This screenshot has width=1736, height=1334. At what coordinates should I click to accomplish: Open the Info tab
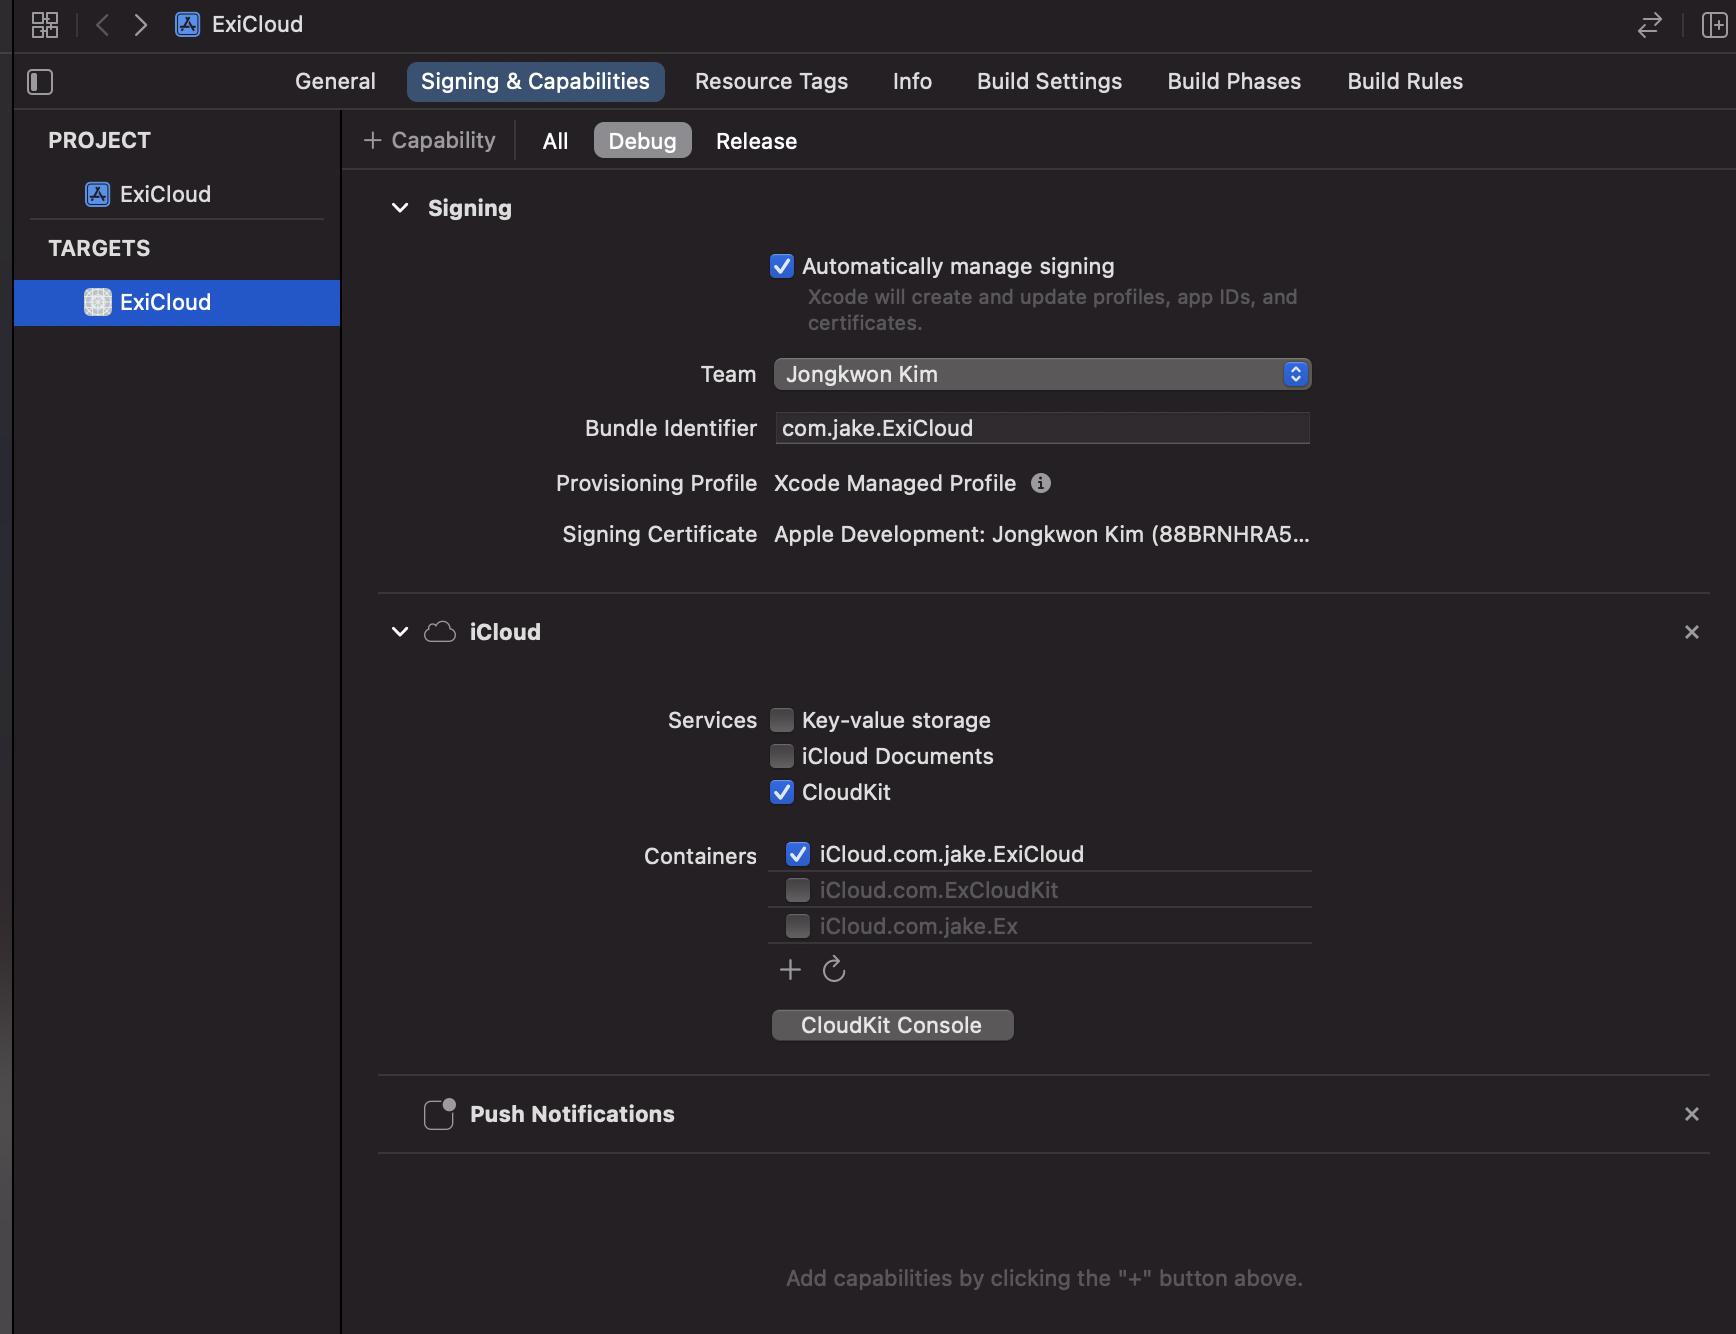click(x=912, y=82)
